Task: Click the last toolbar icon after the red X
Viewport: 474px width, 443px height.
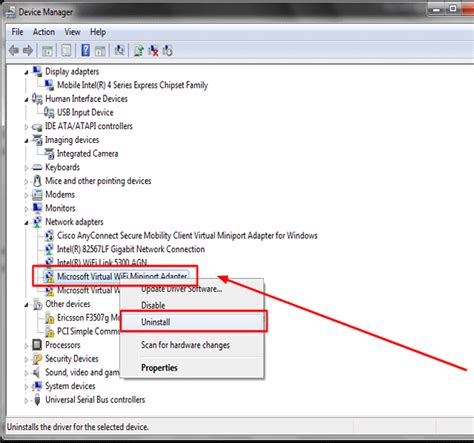Action: 167,51
